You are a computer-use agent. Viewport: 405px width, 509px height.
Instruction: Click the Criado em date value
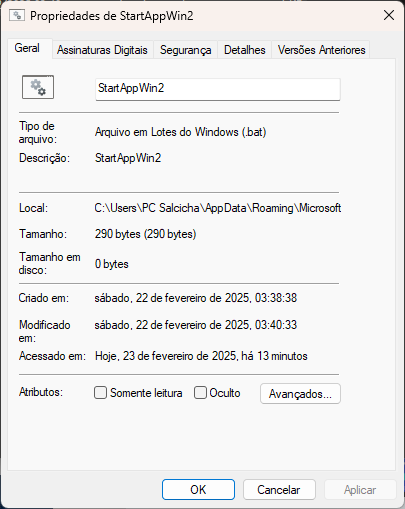click(196, 298)
